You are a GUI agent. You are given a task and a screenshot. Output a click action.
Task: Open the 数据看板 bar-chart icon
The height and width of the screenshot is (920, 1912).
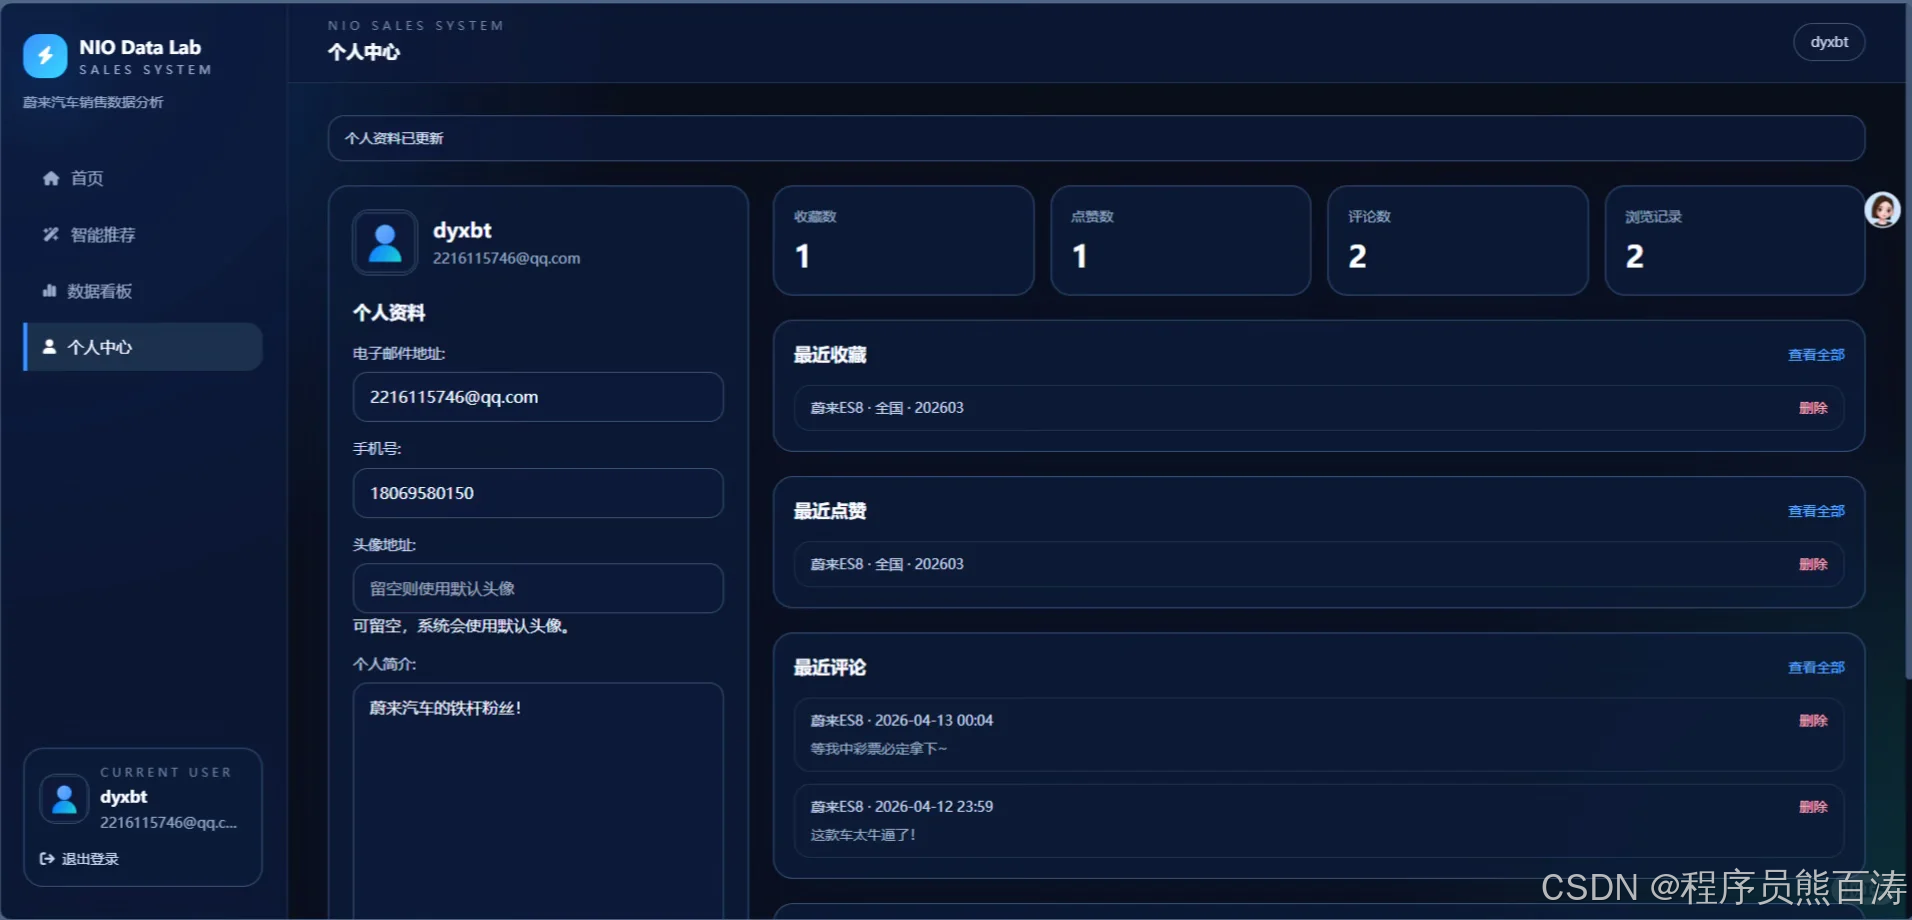(49, 291)
